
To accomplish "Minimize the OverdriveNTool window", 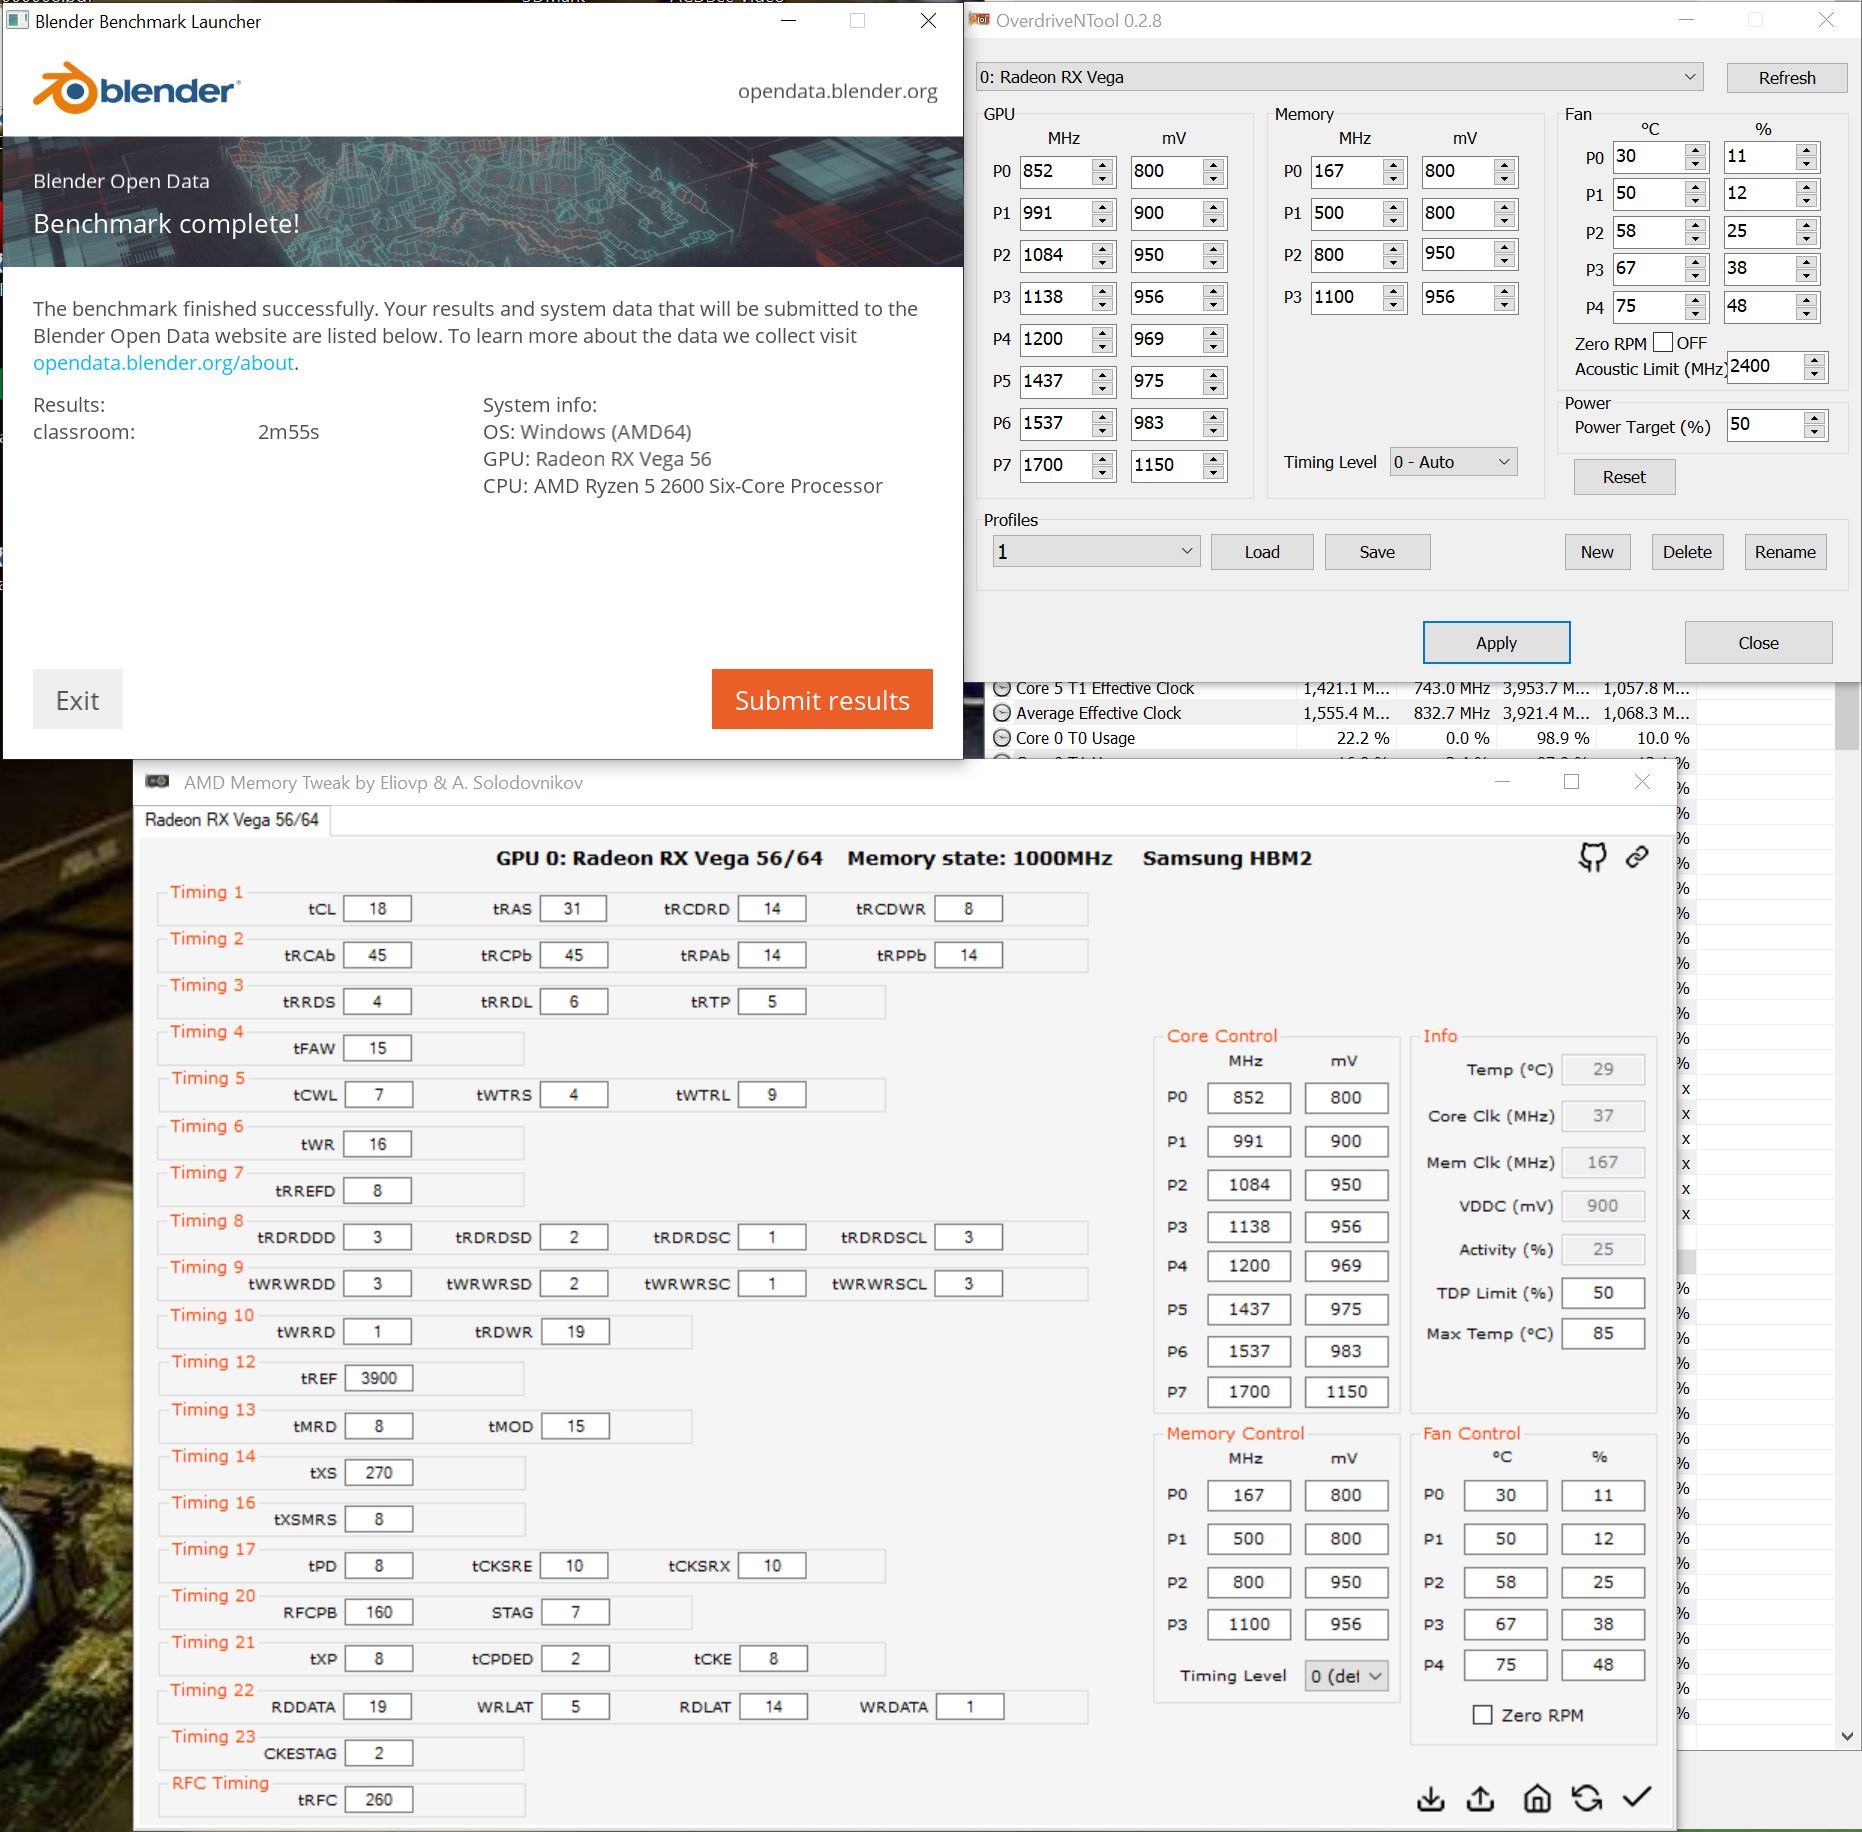I will [x=1686, y=20].
